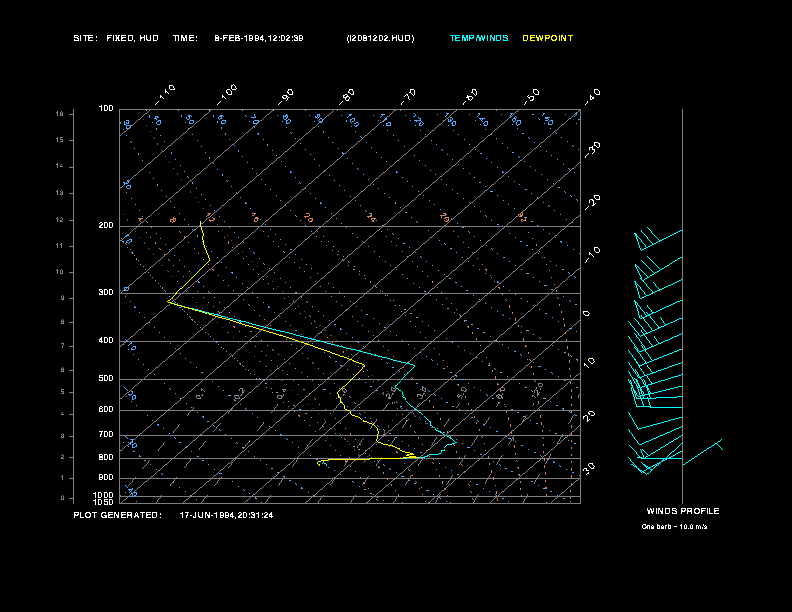The width and height of the screenshot is (792, 612).
Task: Click the 'WINDS PROFILE' caption
Action: point(683,511)
